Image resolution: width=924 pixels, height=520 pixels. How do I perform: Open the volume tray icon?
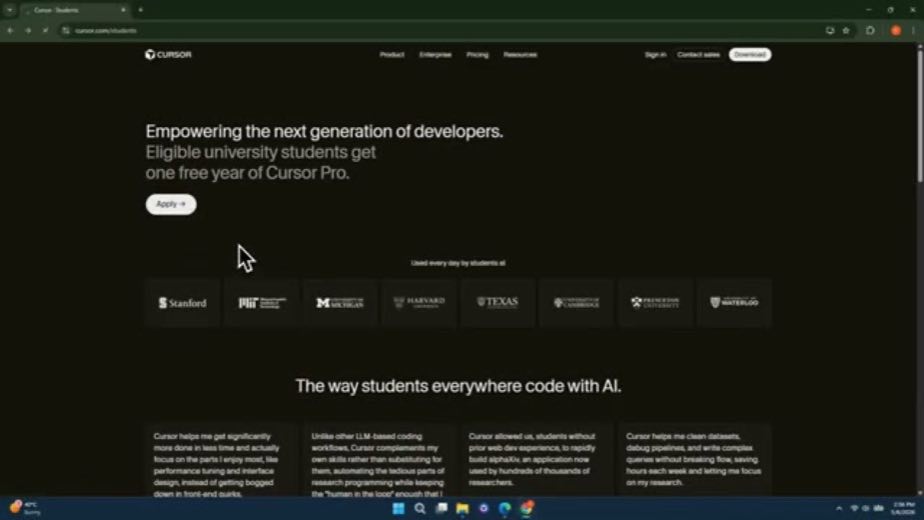tap(866, 508)
